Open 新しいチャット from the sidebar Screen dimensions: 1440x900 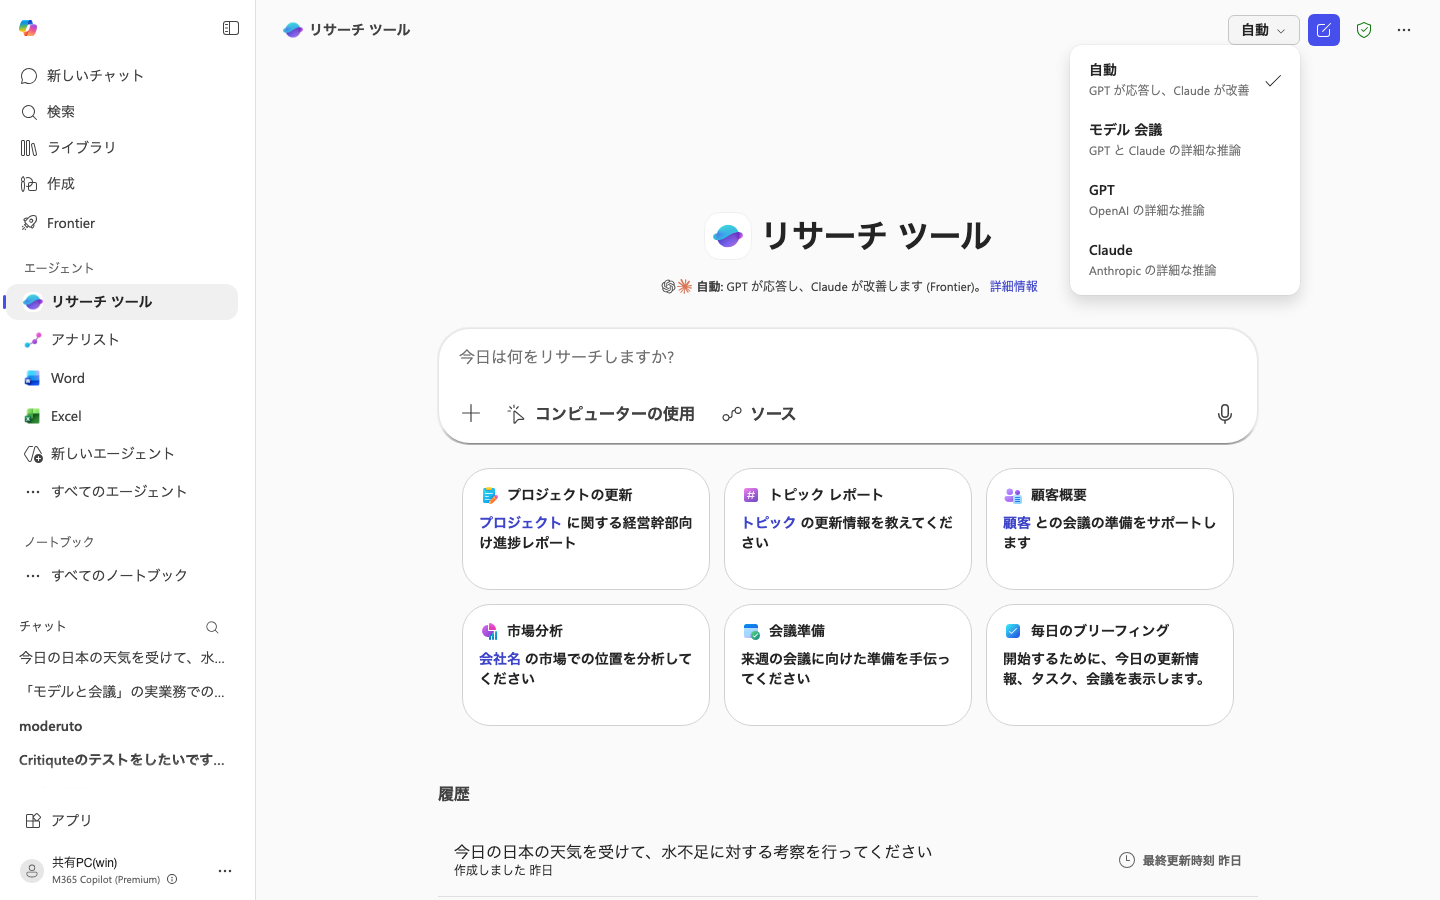(x=96, y=75)
